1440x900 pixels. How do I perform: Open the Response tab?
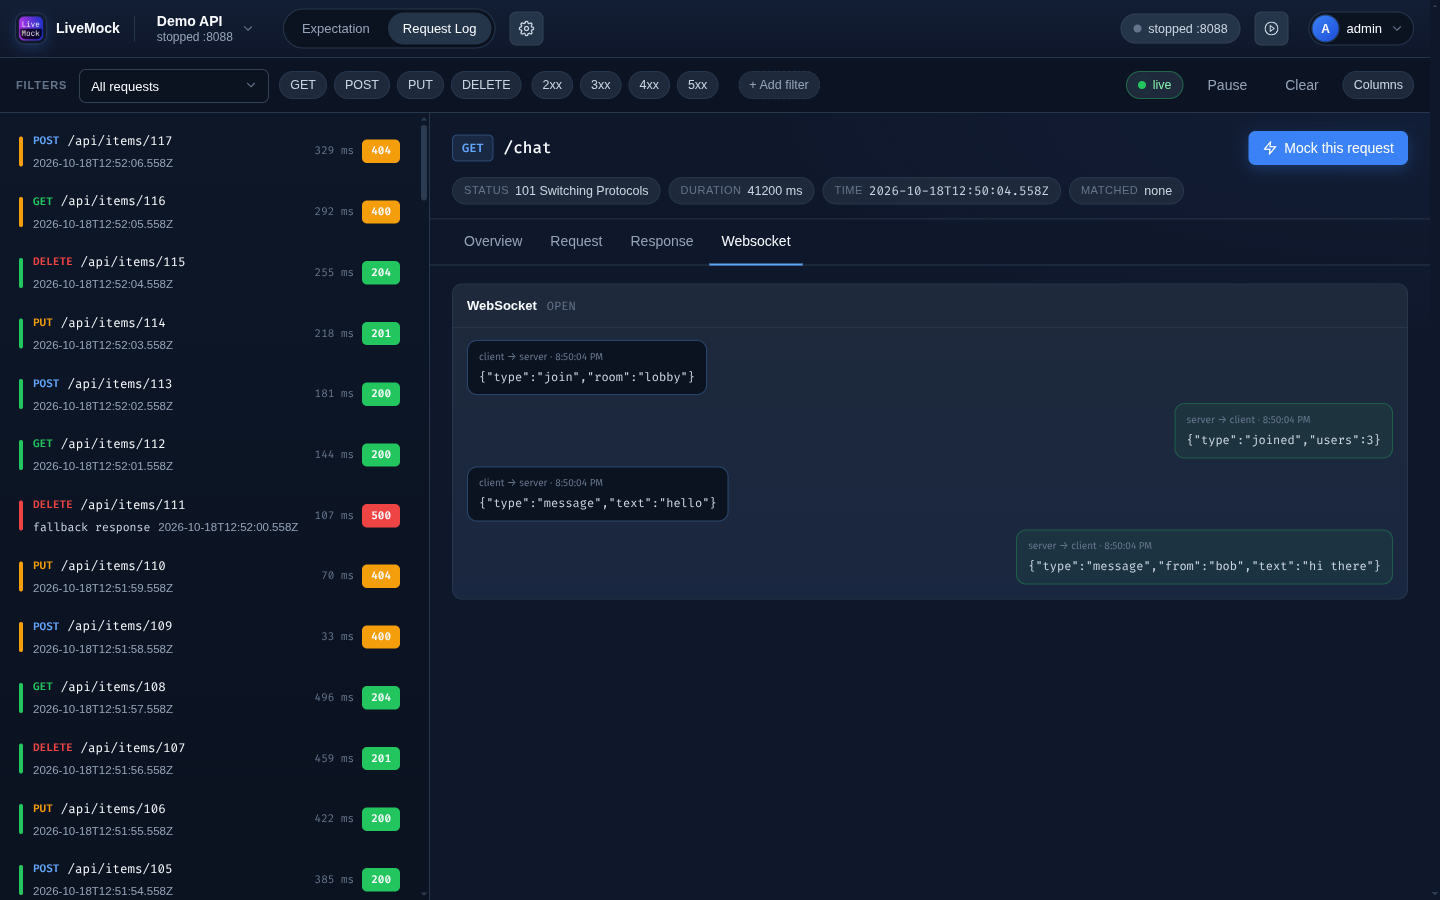(661, 241)
